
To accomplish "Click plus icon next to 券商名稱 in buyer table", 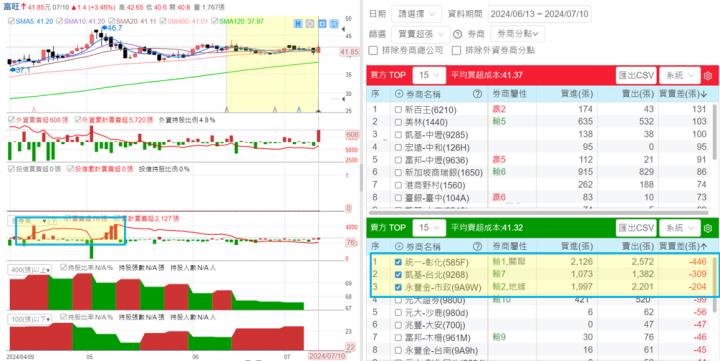I will point(399,94).
